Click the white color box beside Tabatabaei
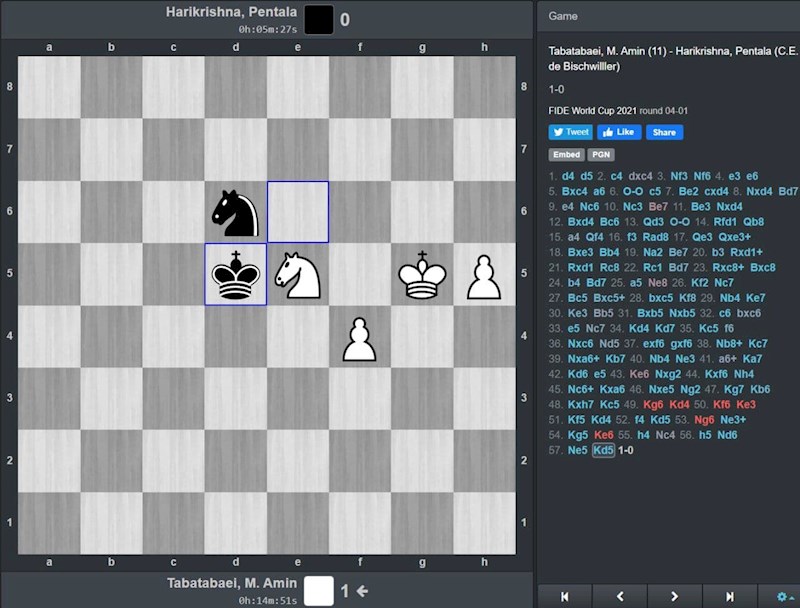800x608 pixels. coord(319,591)
